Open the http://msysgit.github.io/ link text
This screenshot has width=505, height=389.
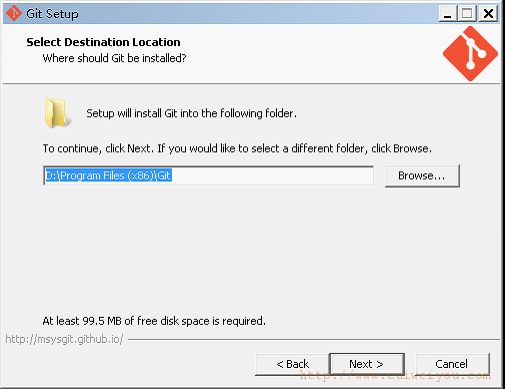click(64, 339)
